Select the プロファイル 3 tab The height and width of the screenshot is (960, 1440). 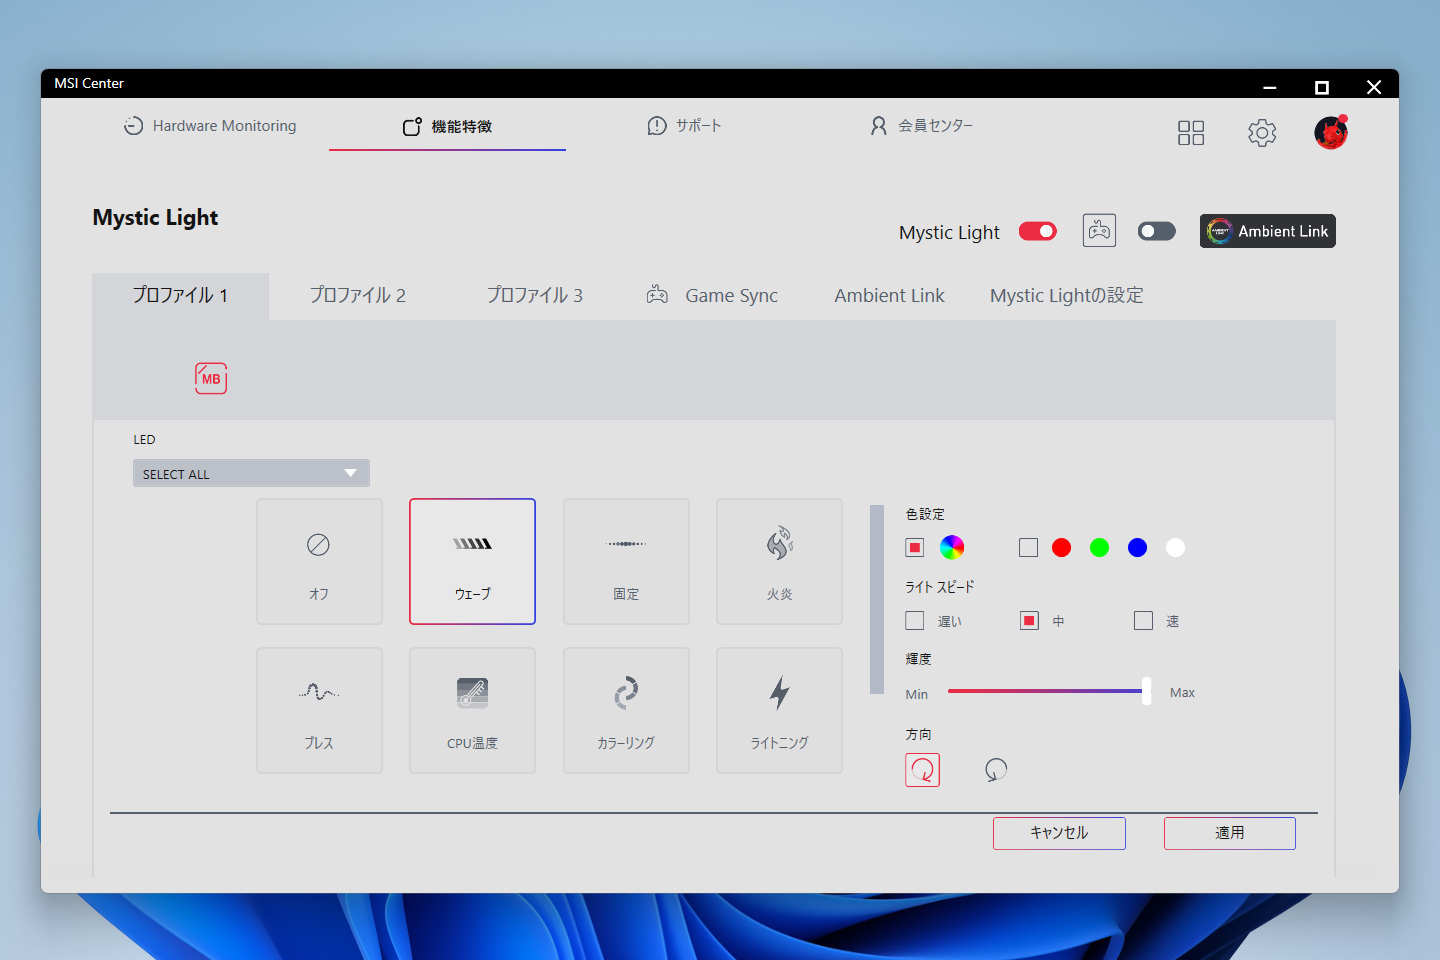tap(535, 296)
